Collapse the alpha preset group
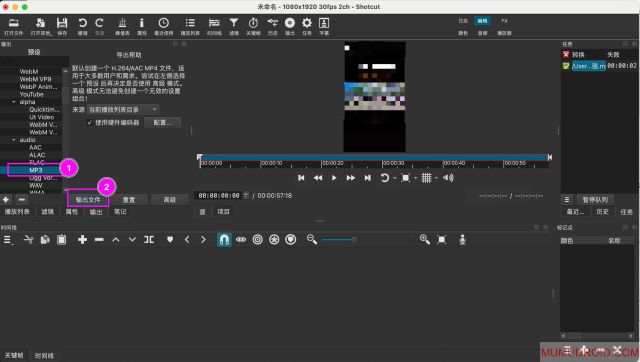Image resolution: width=640 pixels, height=362 pixels. pyautogui.click(x=14, y=102)
